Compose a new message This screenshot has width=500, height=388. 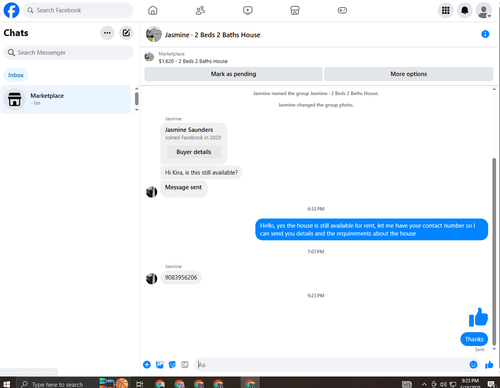click(x=126, y=33)
